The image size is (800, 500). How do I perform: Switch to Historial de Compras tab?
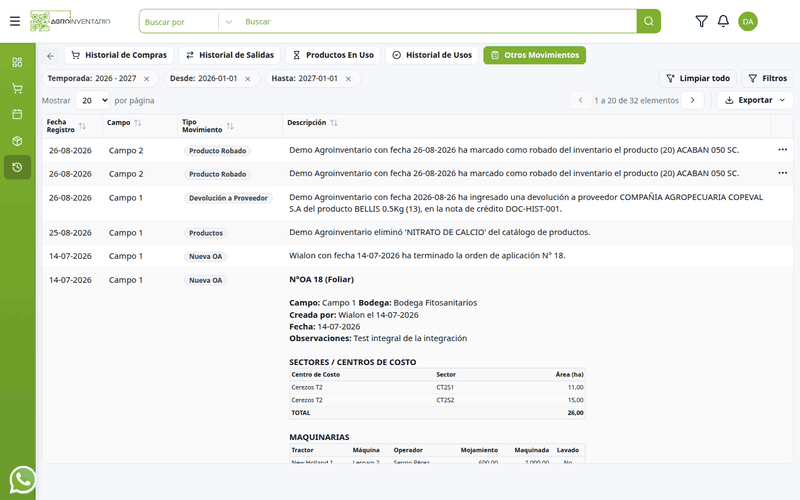(x=119, y=55)
